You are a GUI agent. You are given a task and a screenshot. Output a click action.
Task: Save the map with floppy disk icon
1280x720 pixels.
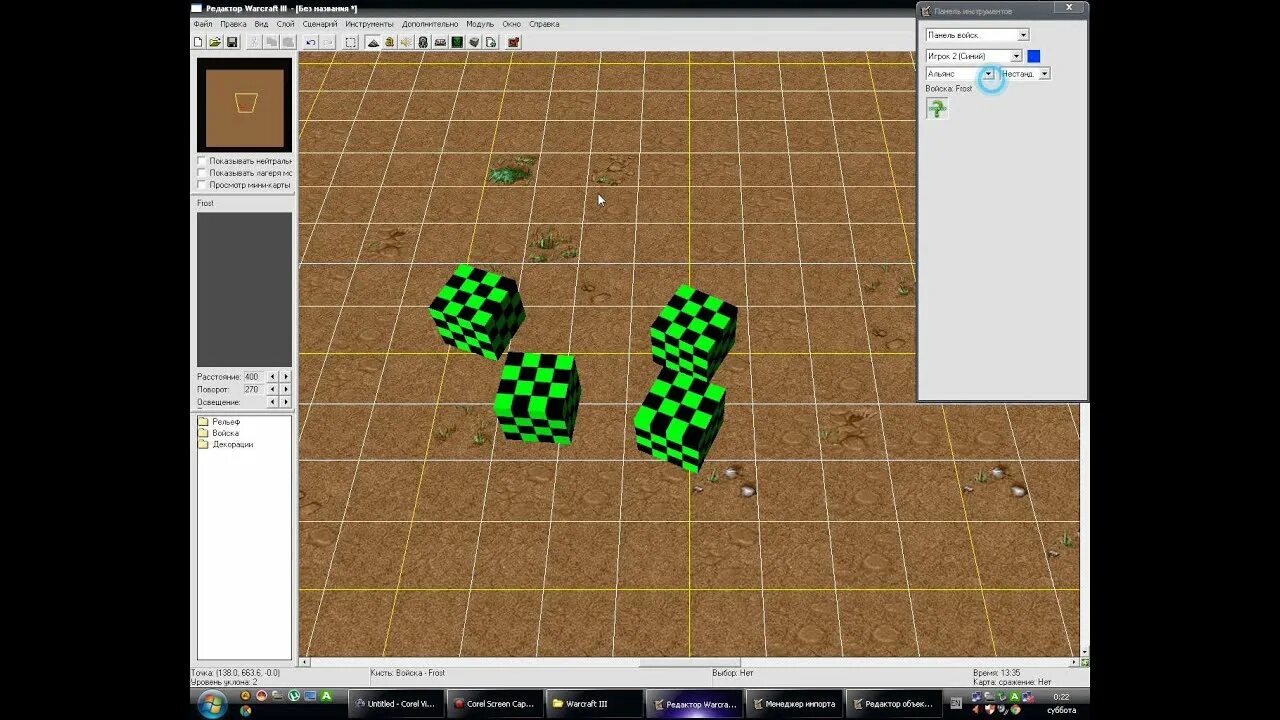(x=231, y=42)
